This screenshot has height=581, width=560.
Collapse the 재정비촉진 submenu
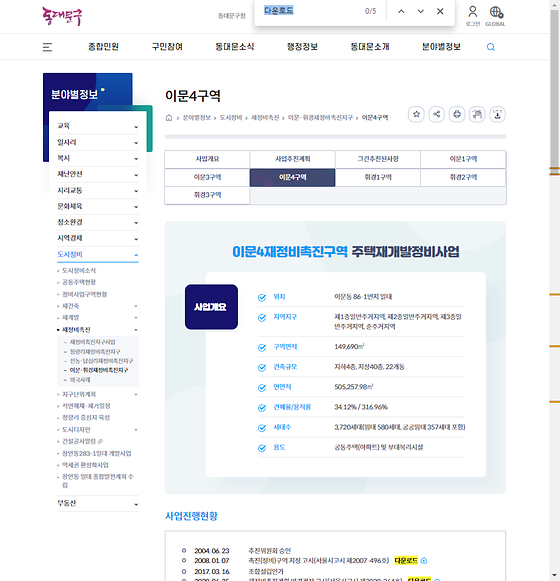pyautogui.click(x=136, y=330)
